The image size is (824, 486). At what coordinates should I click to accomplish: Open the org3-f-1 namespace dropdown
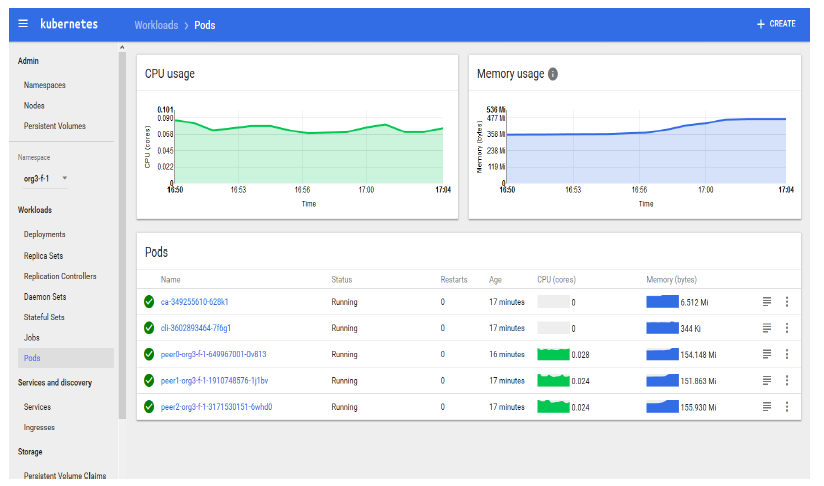click(45, 179)
